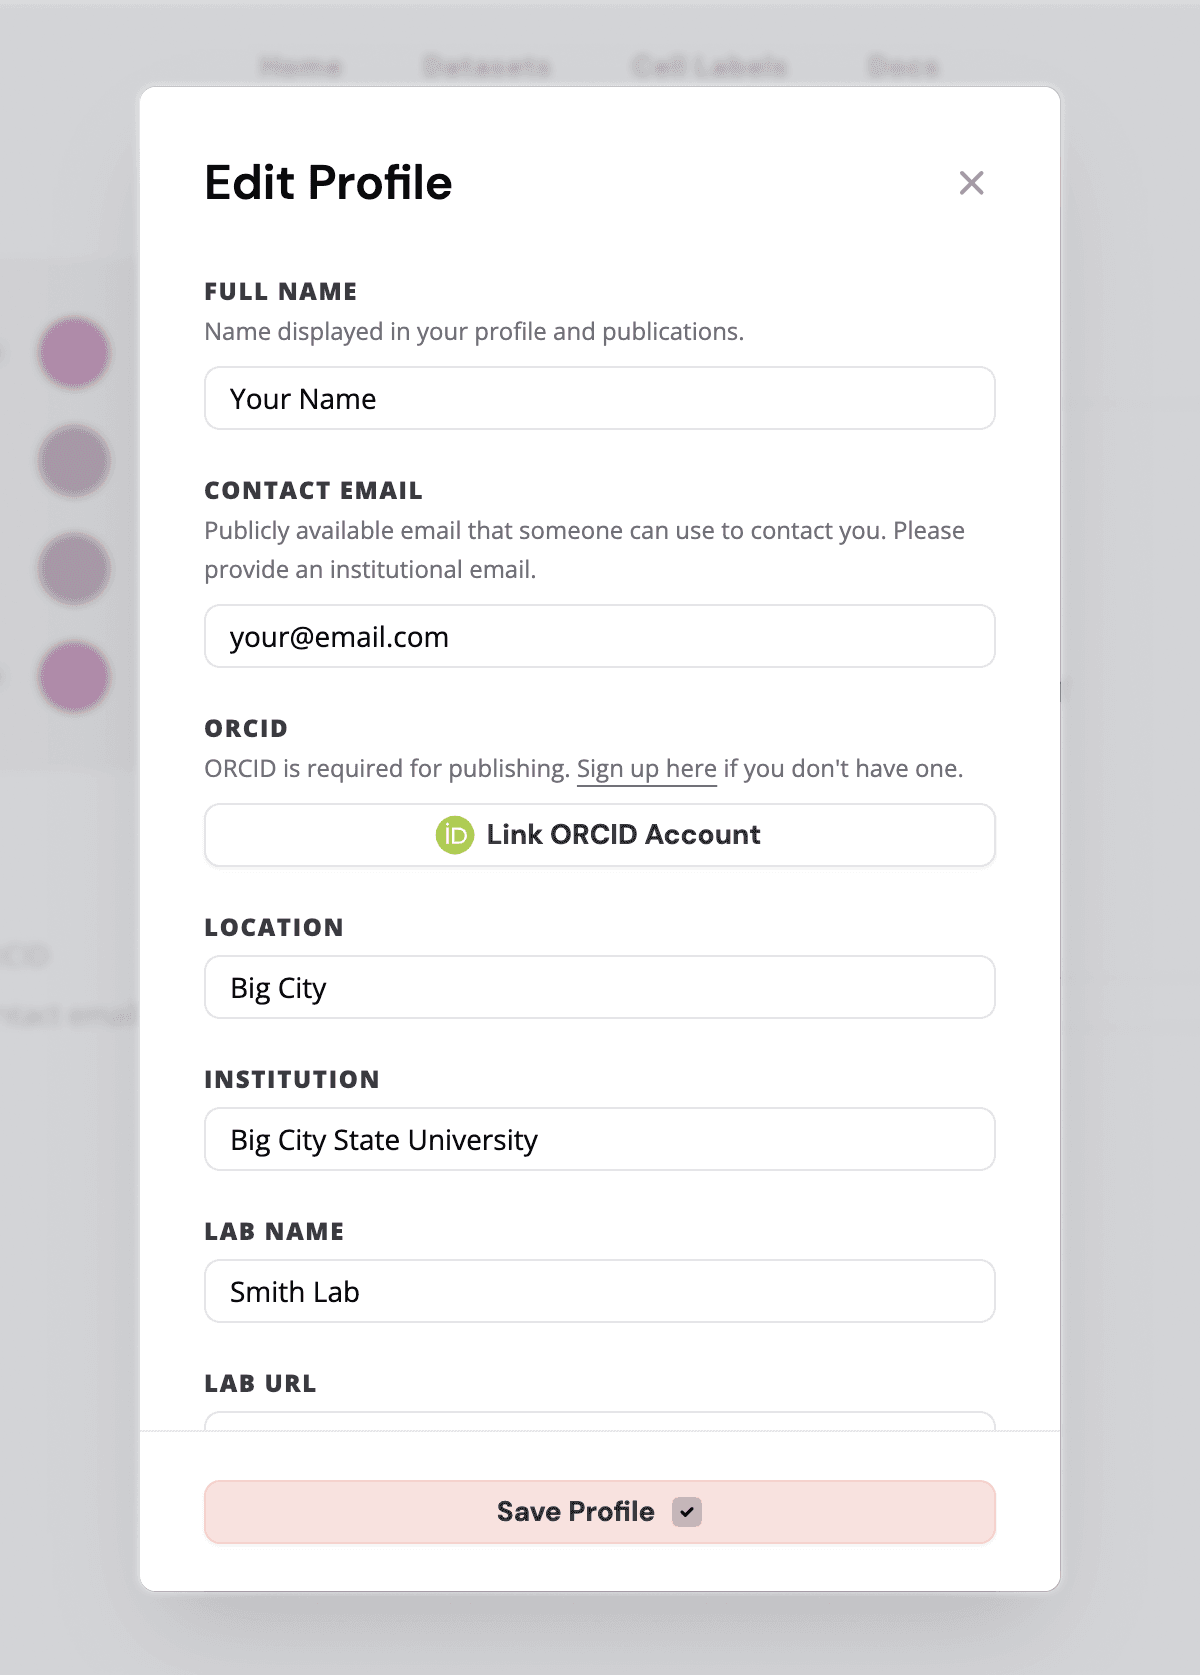Screen dimensions: 1200x1675
Task: Click the Home navigation link
Action: [x=302, y=66]
